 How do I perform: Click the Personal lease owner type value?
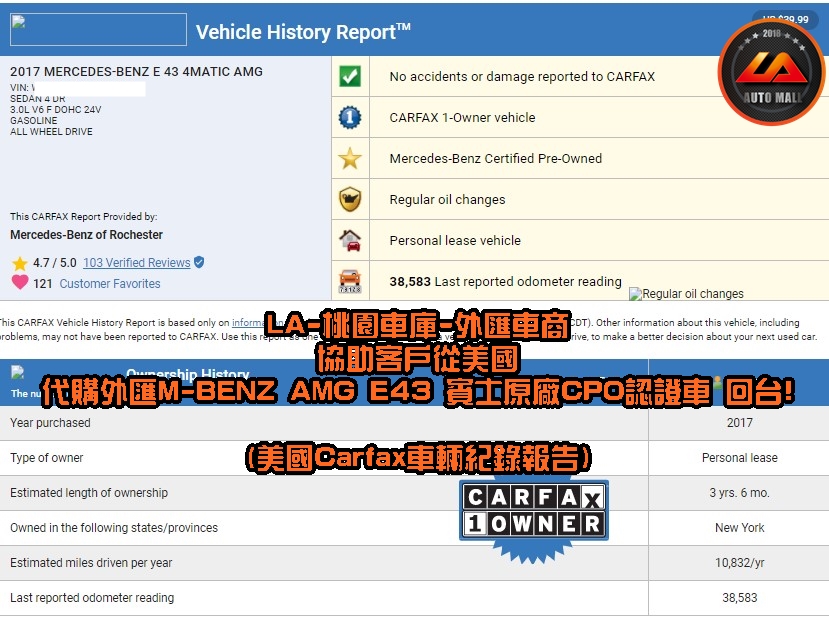739,458
